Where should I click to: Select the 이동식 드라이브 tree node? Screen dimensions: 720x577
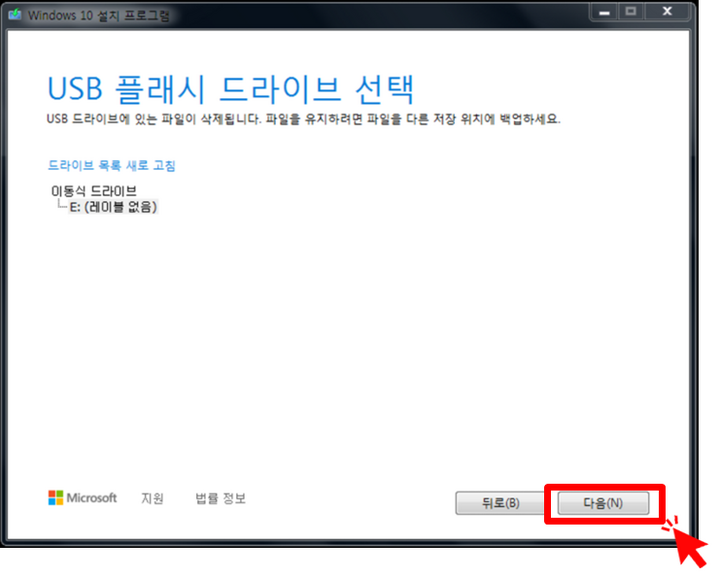pos(94,190)
